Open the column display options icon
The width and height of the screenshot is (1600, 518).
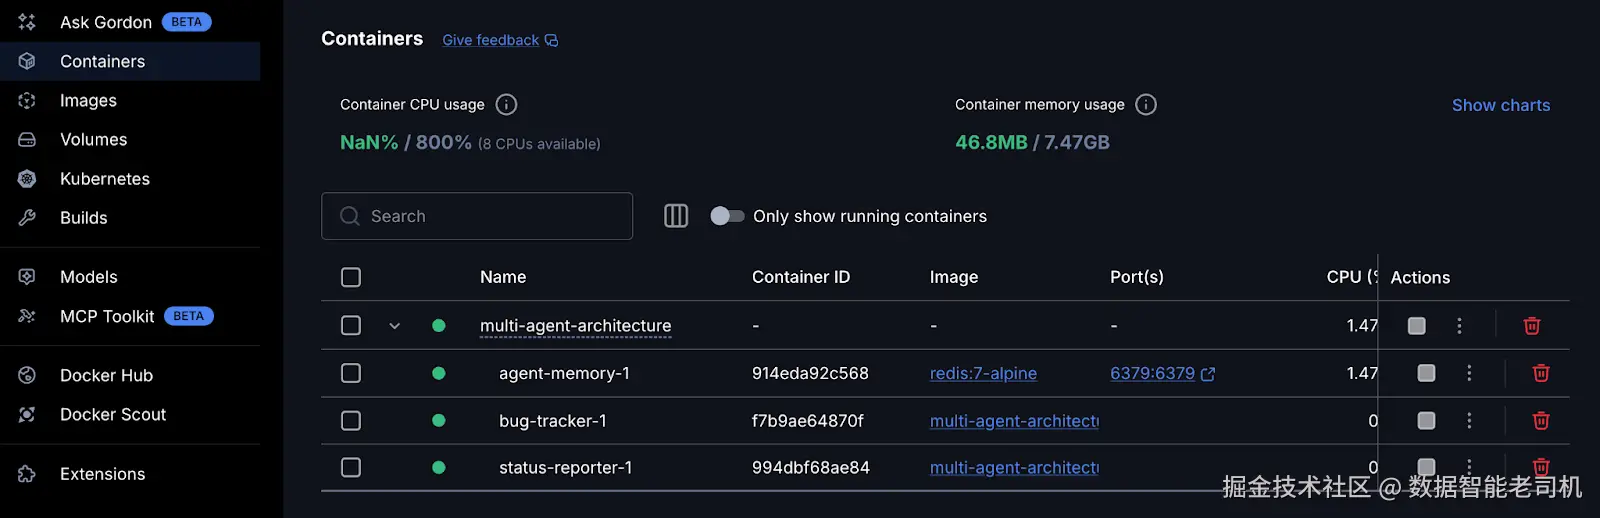676,216
